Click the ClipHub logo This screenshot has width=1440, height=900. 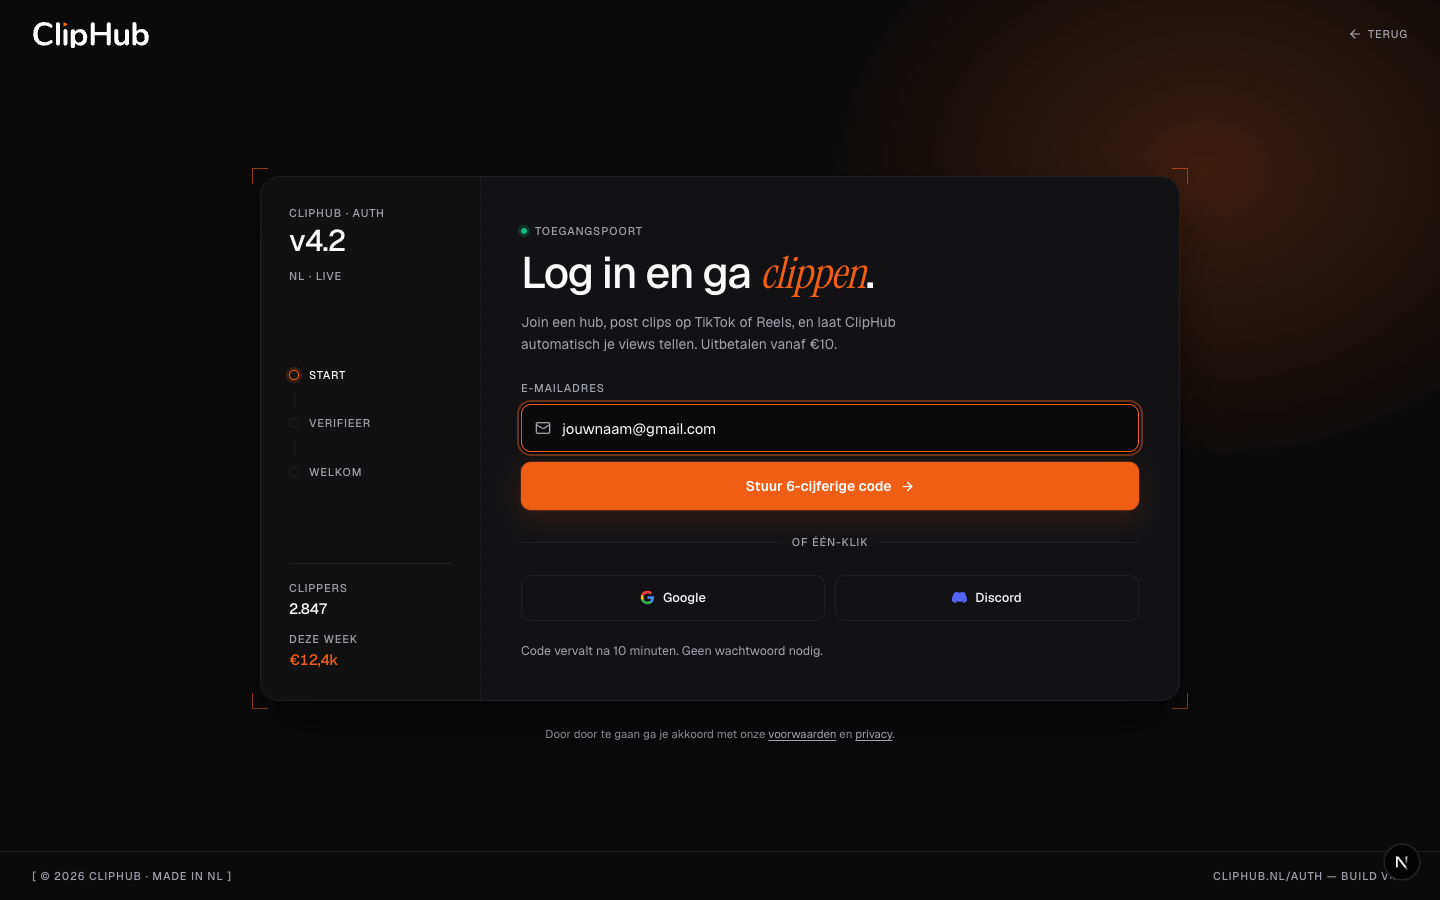pyautogui.click(x=91, y=34)
